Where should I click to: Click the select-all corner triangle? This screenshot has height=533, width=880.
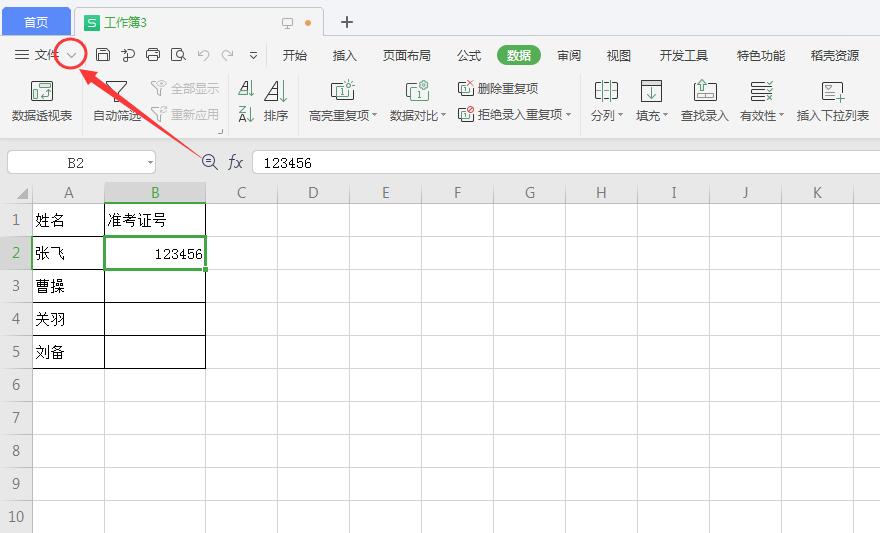pos(22,194)
